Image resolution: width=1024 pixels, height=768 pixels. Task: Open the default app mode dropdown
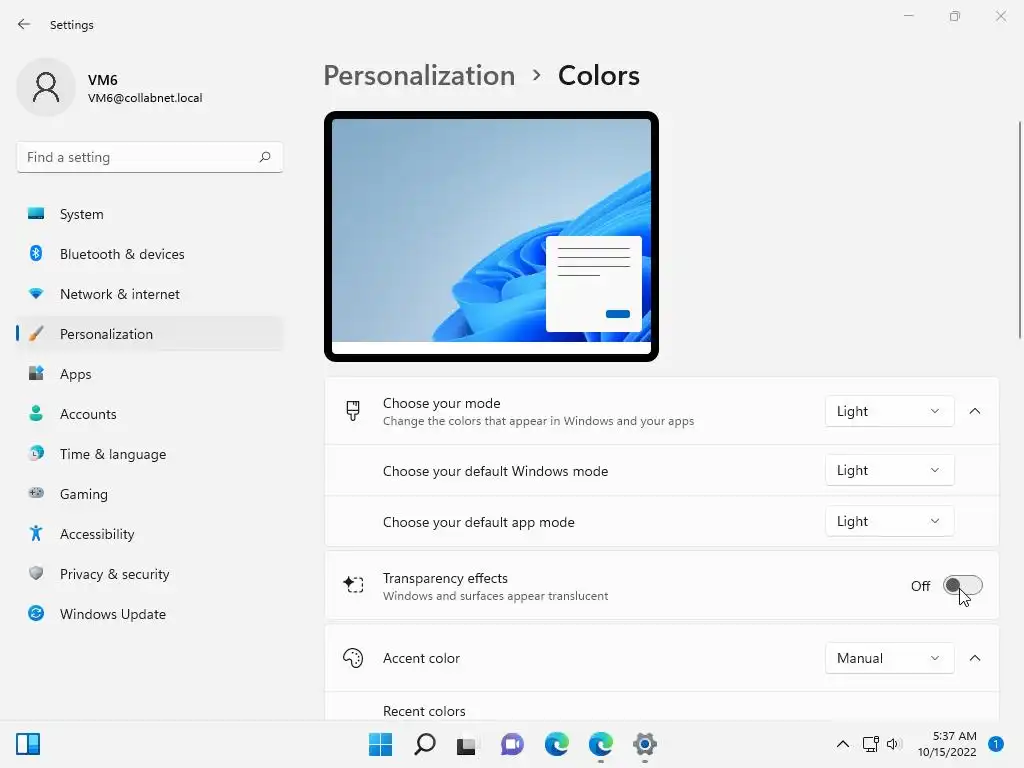889,521
